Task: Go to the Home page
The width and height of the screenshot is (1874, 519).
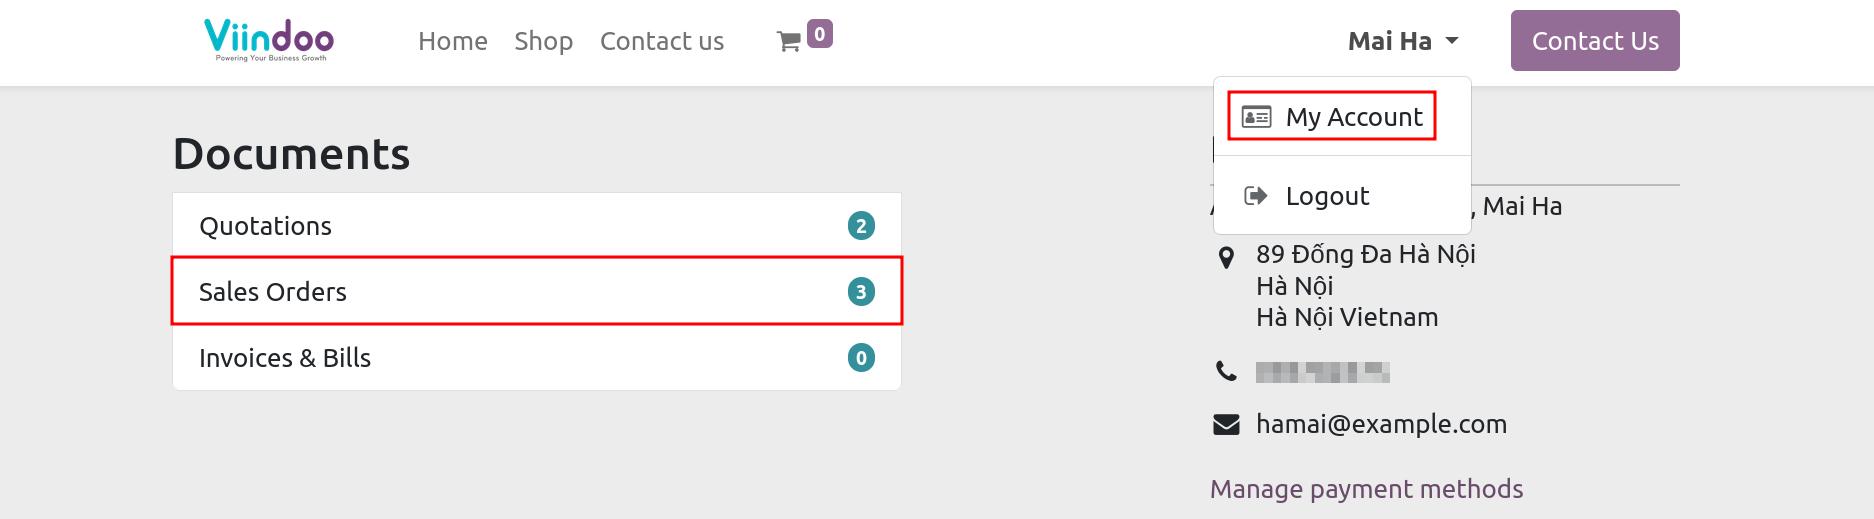Action: (x=453, y=41)
